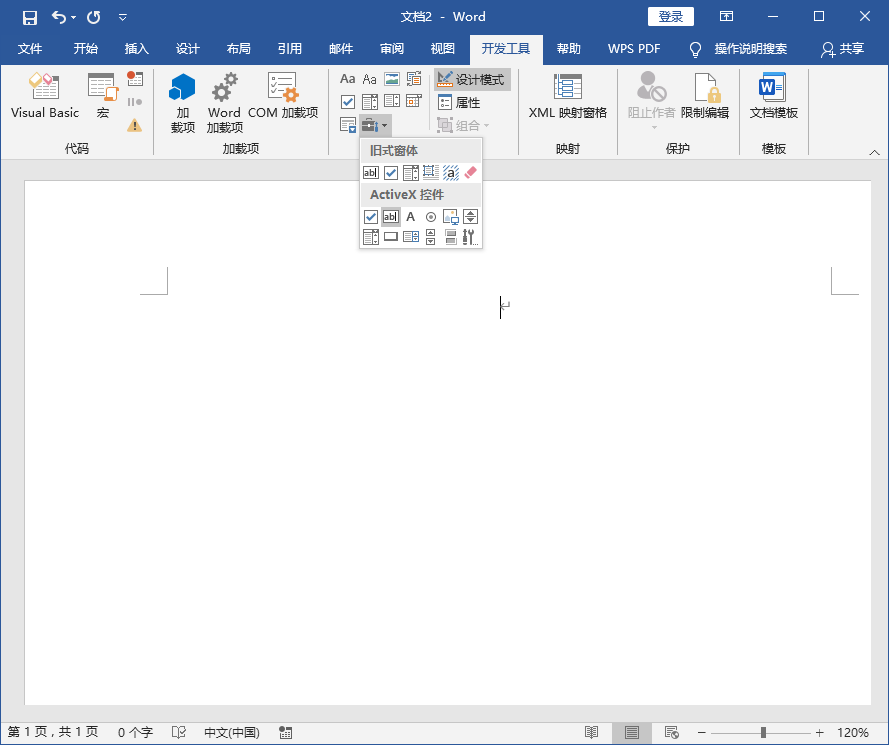This screenshot has height=745, width=889.
Task: Insert combo box content control
Action: pos(370,102)
